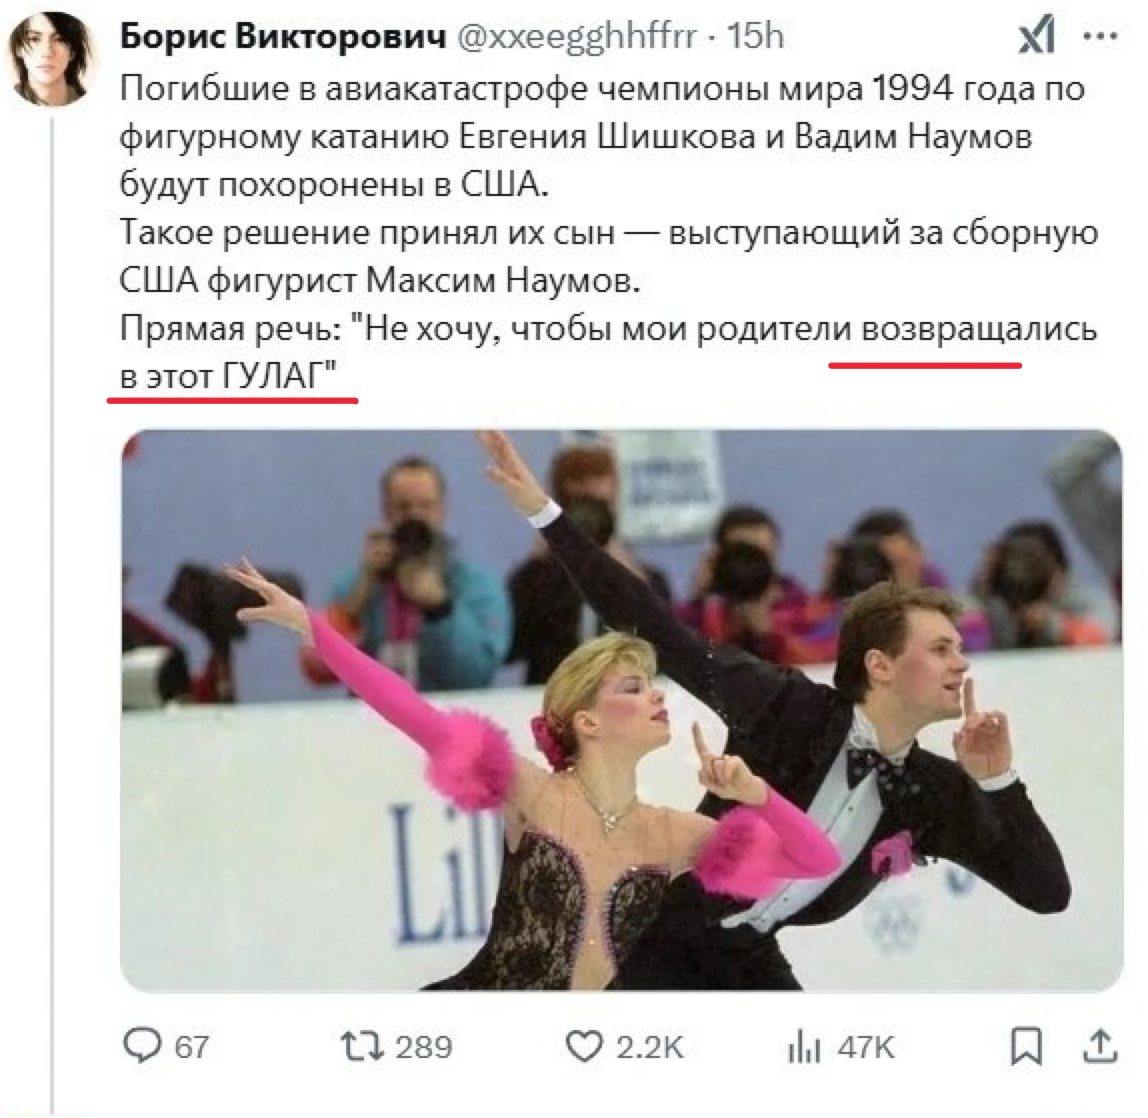Click the repost arrows icon
This screenshot has width=1148, height=1118.
pyautogui.click(x=362, y=1046)
